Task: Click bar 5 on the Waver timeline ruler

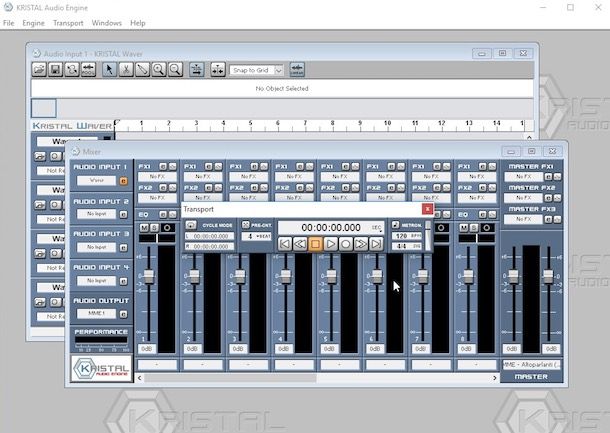Action: click(250, 125)
